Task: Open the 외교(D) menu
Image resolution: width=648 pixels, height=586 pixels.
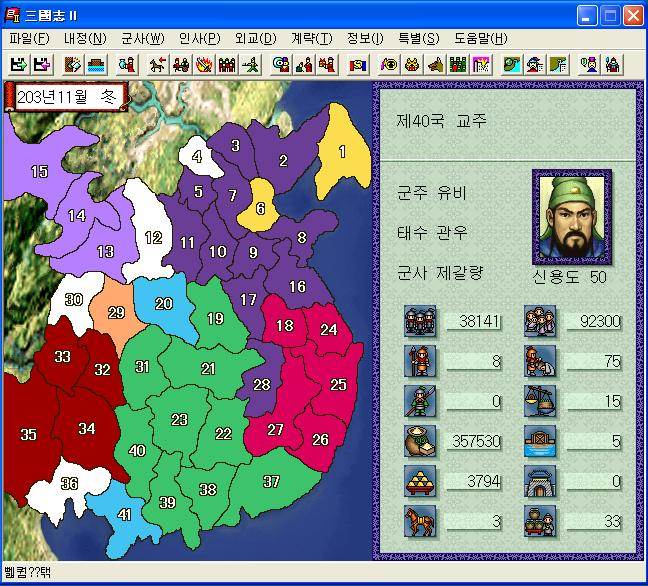Action: click(x=255, y=38)
